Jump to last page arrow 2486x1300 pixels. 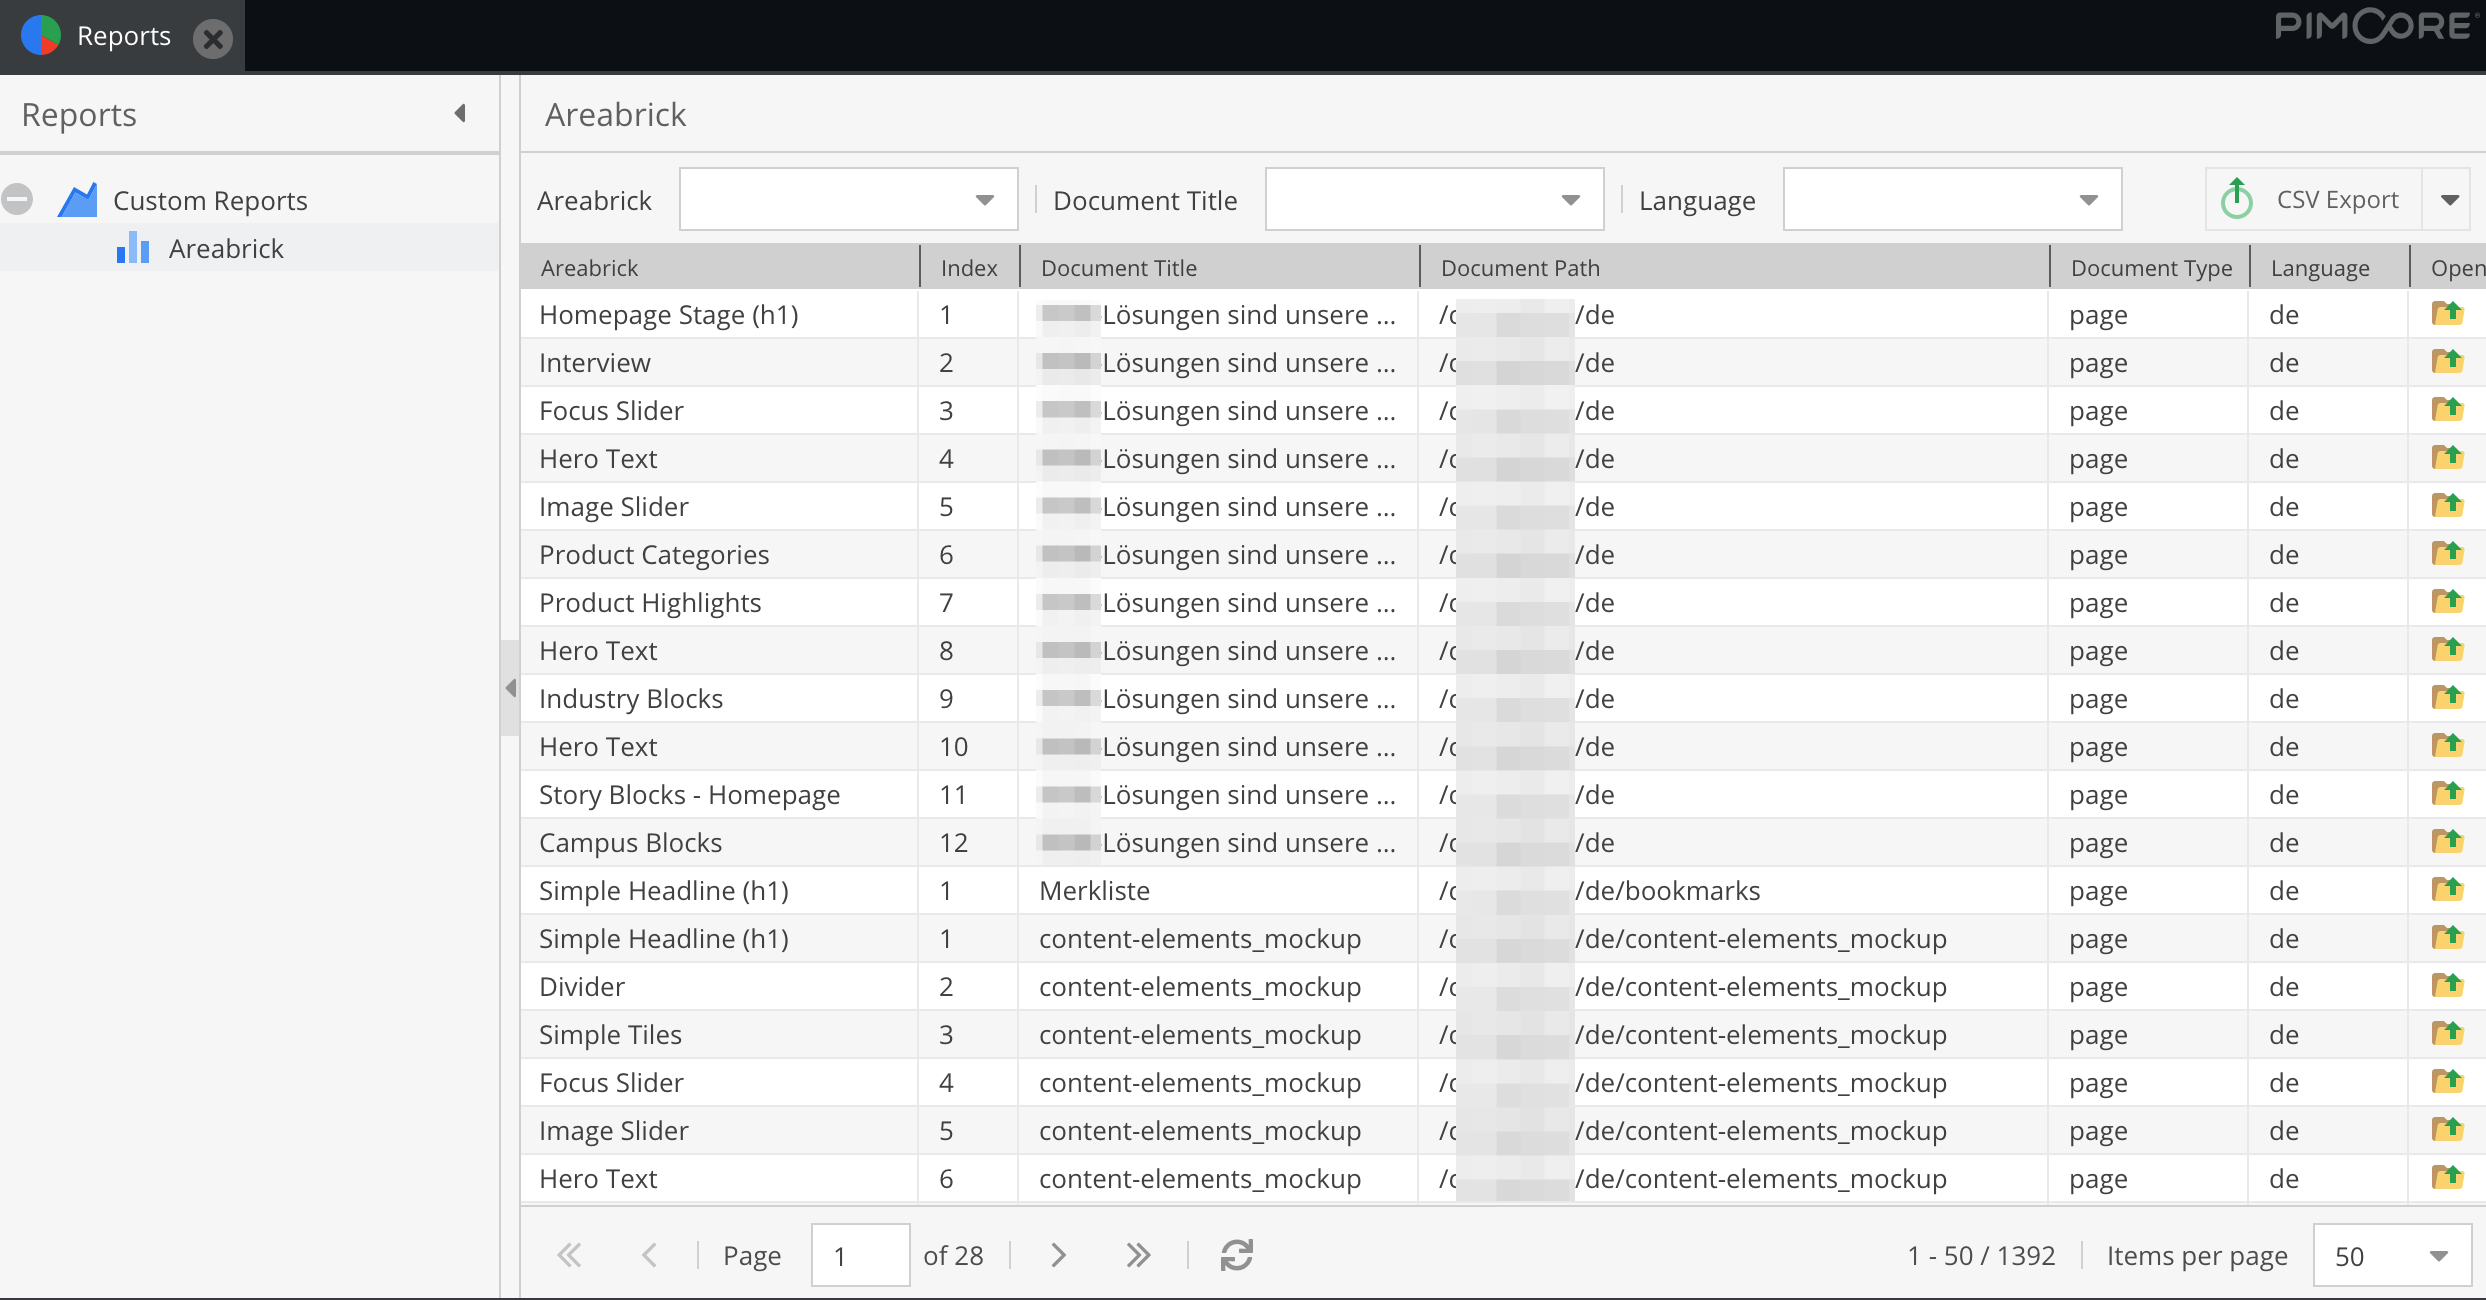point(1138,1255)
